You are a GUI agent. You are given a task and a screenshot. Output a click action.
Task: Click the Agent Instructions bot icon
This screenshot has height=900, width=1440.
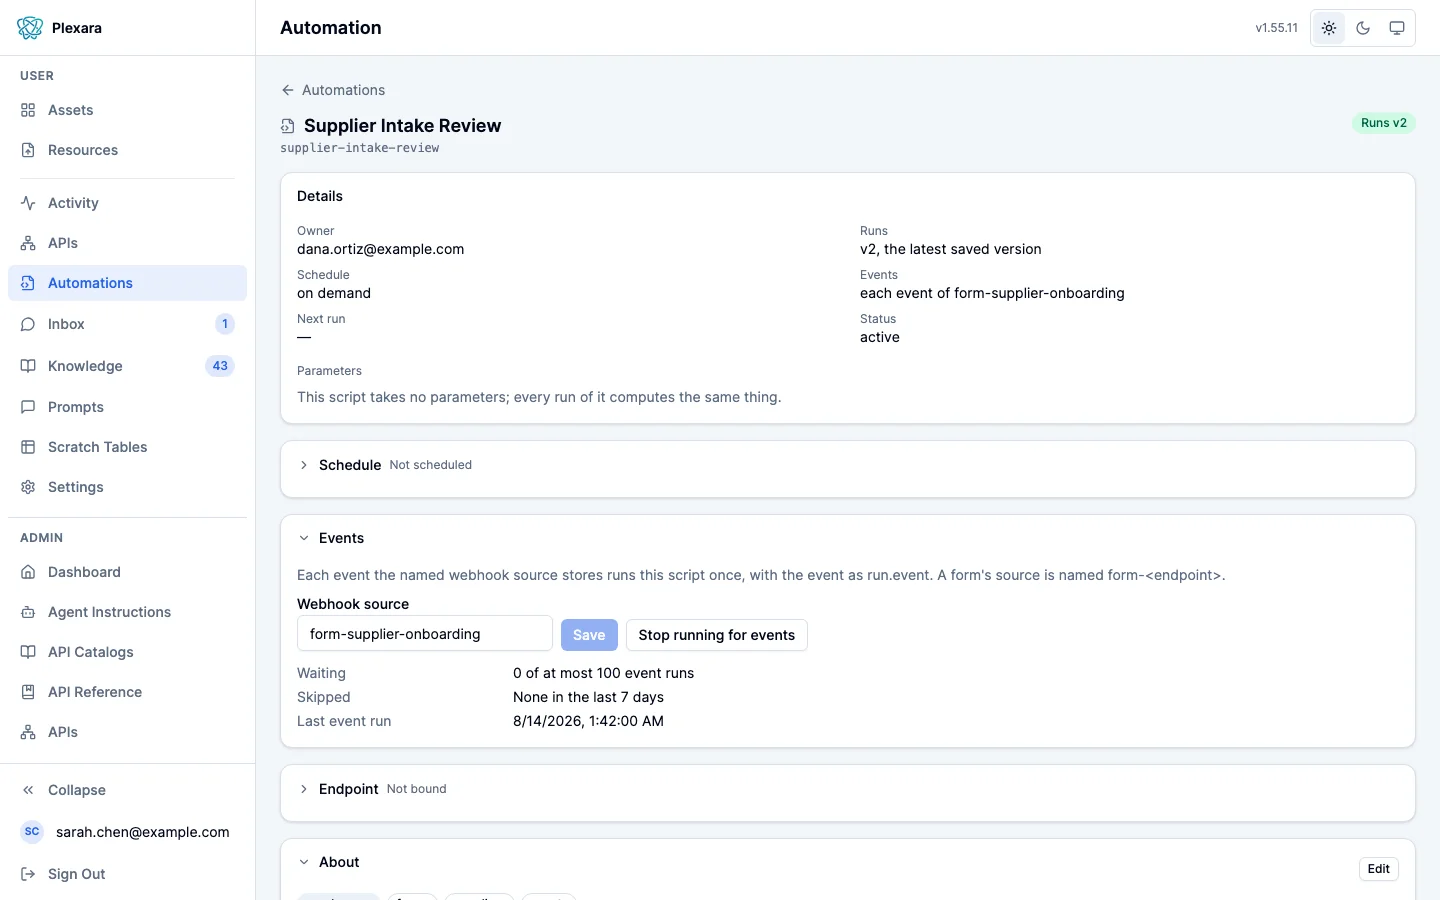click(x=28, y=612)
